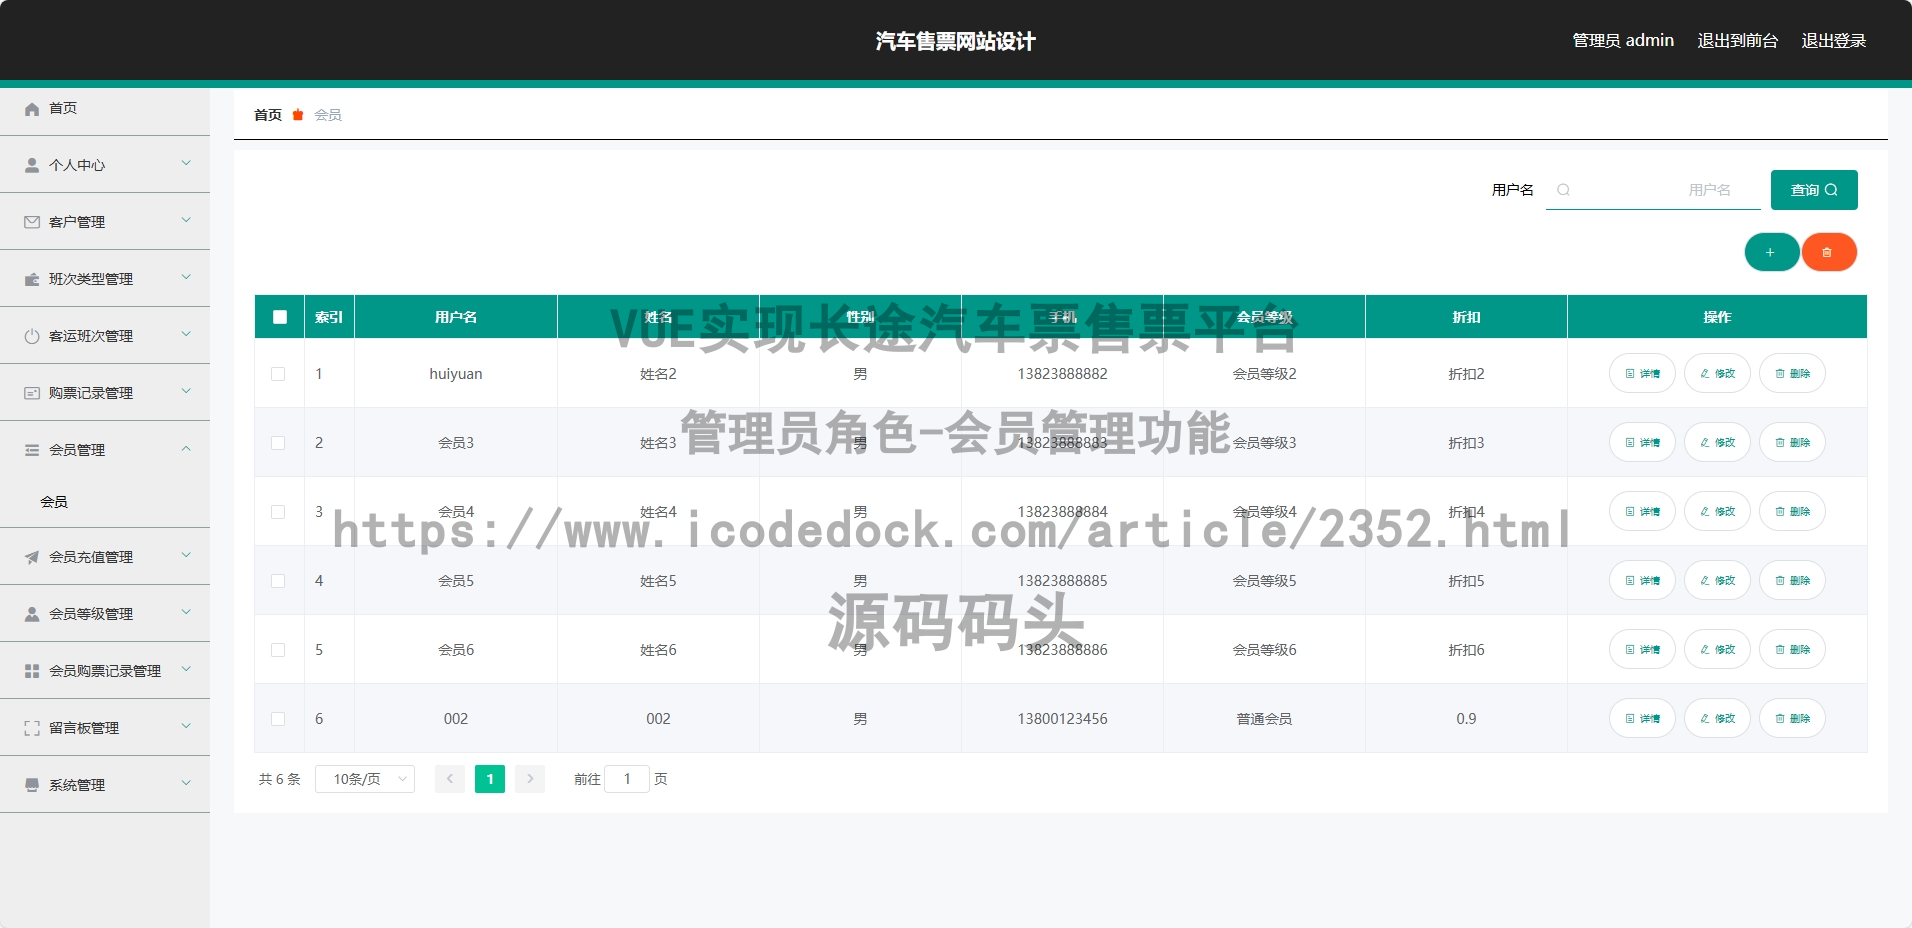1912x928 pixels.
Task: Check the row for 会员4
Action: (x=278, y=512)
